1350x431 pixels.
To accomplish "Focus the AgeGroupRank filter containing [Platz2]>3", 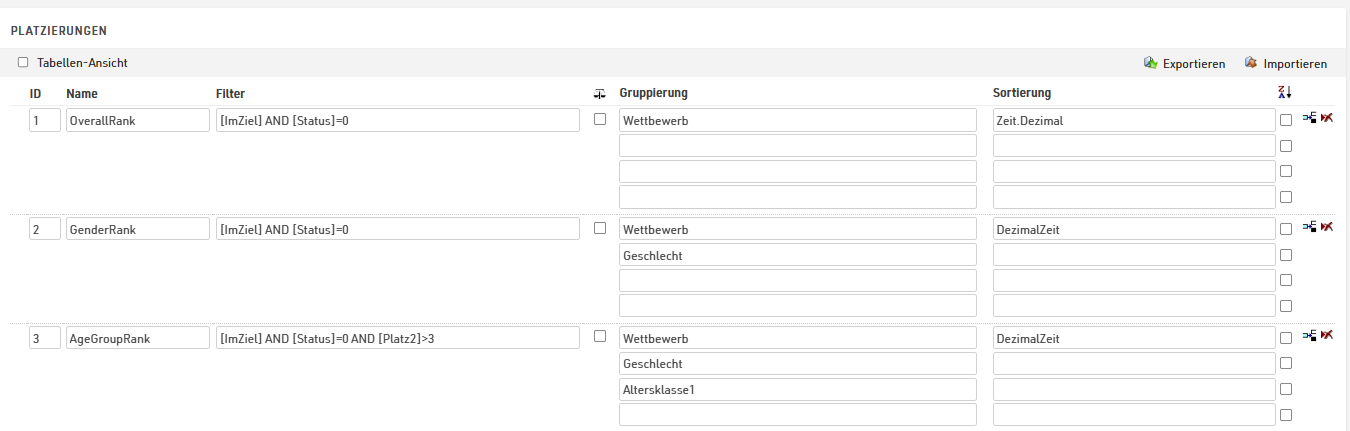I will tap(397, 338).
